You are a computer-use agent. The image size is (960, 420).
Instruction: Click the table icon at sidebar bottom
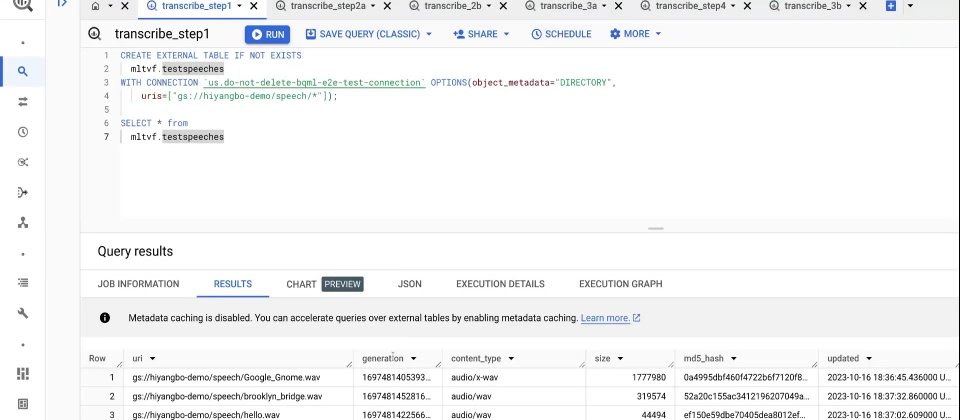(23, 404)
